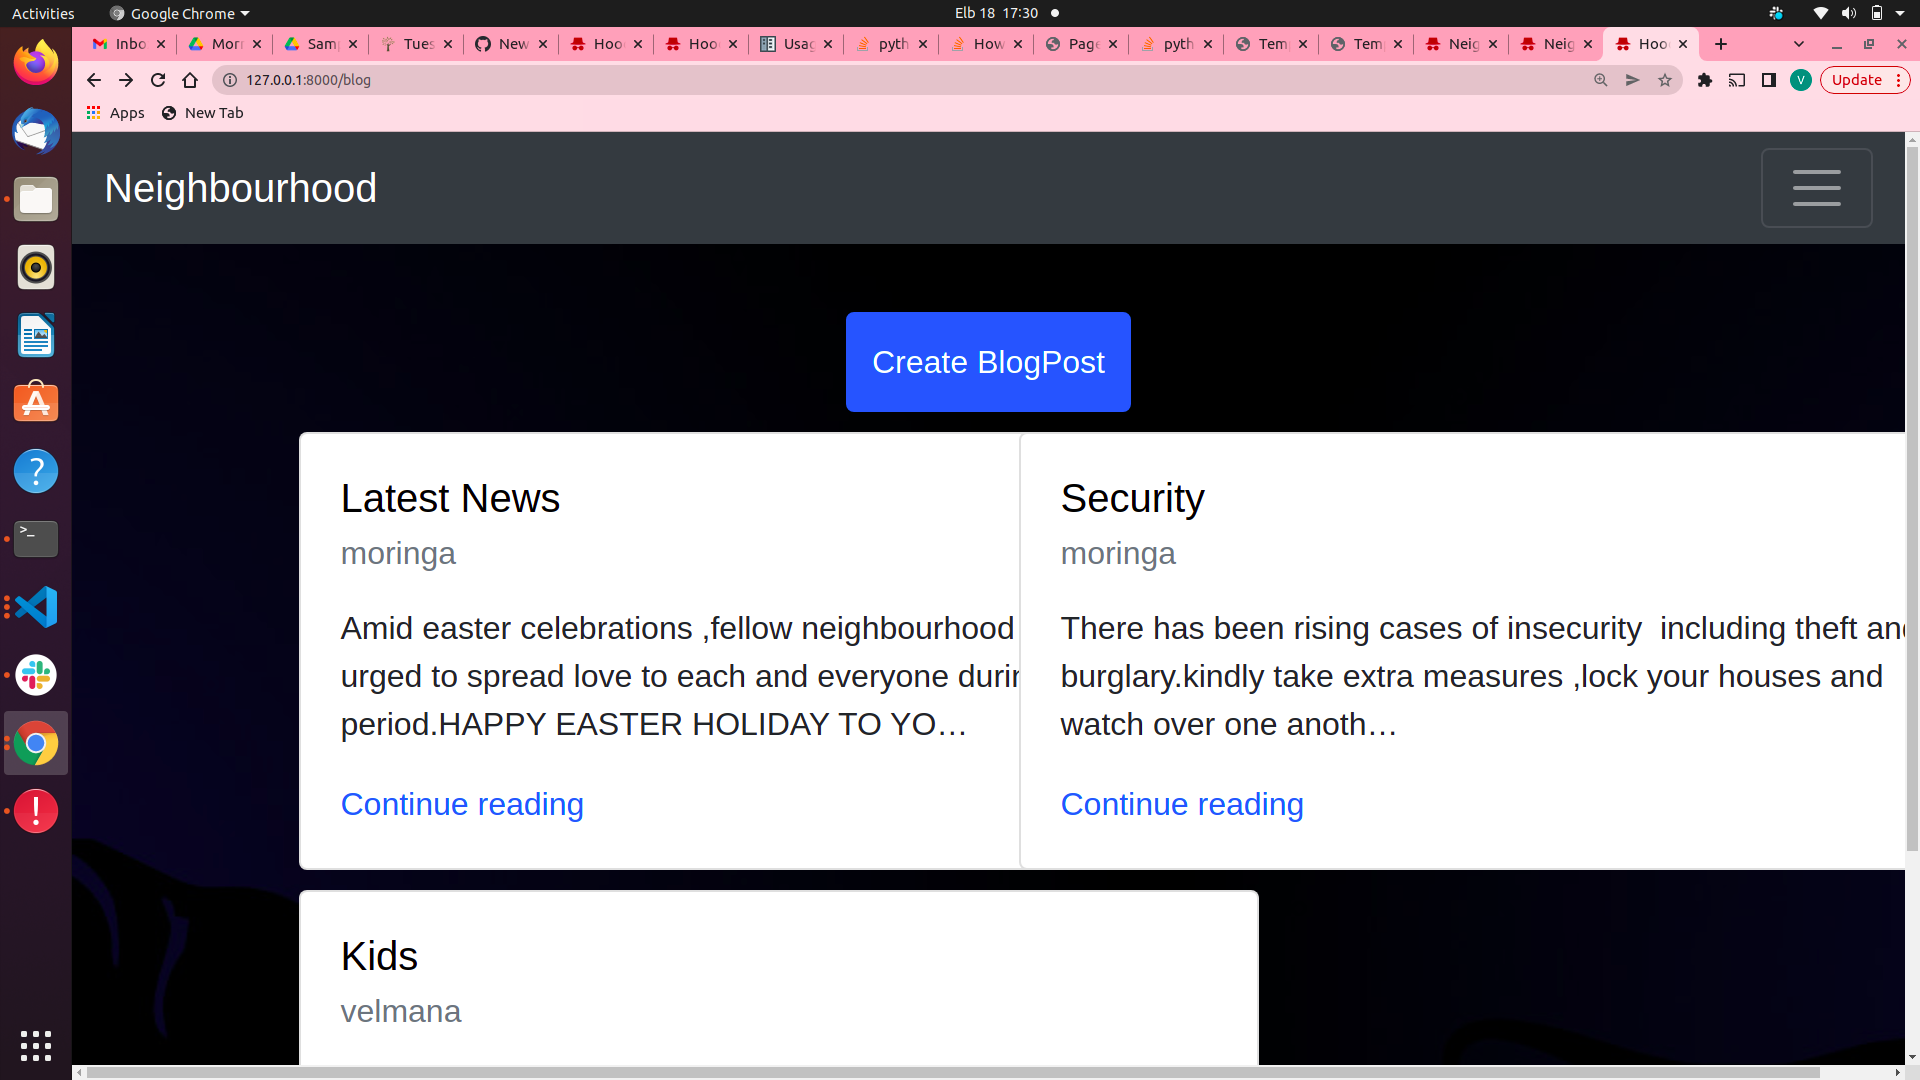
Task: Click the Create BlogPost button
Action: (x=988, y=361)
